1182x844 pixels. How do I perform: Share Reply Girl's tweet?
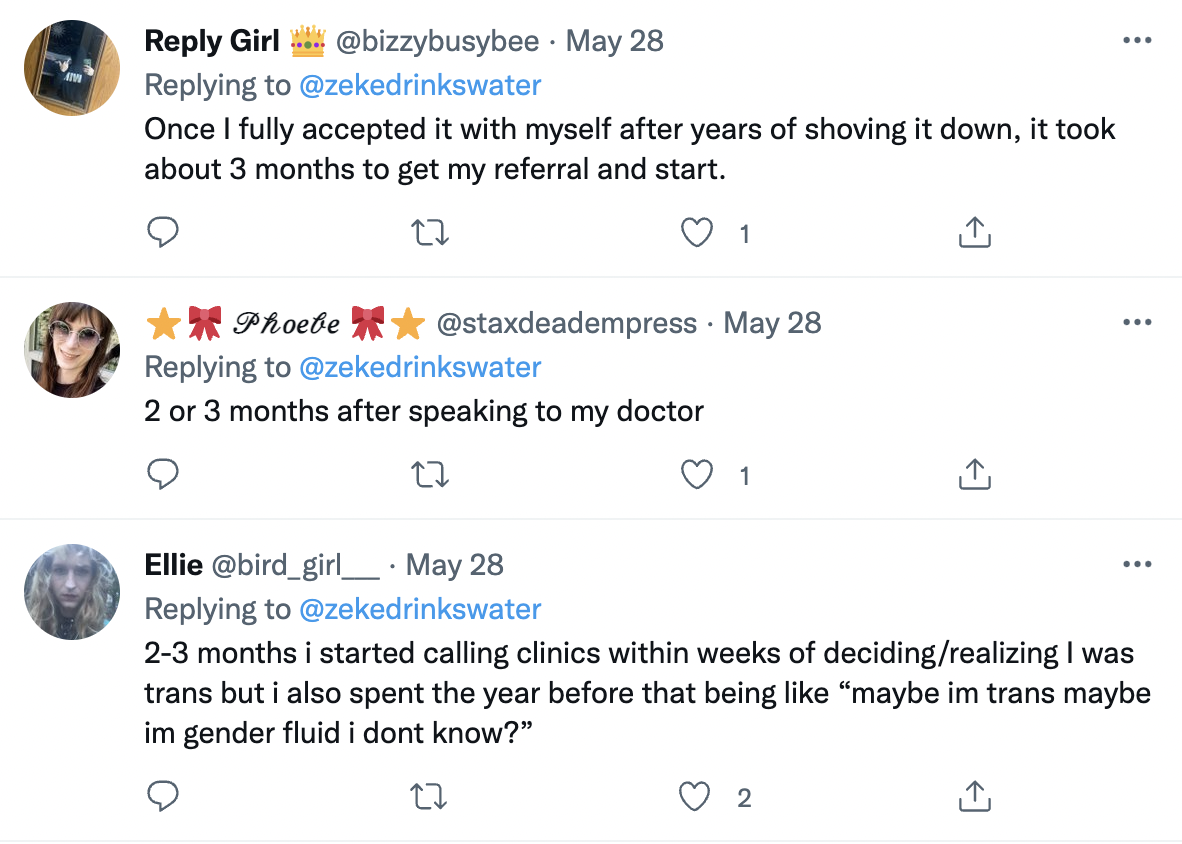974,233
